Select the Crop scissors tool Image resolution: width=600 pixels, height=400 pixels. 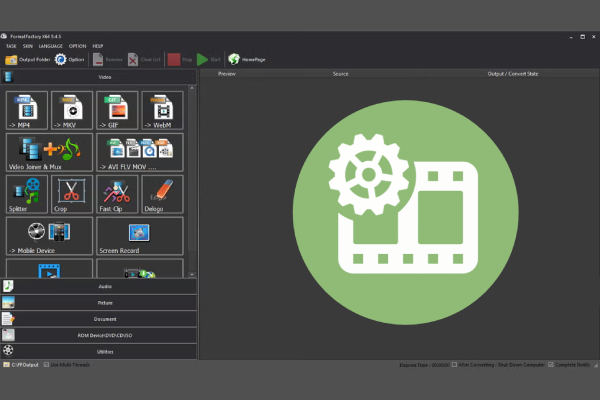coord(71,194)
